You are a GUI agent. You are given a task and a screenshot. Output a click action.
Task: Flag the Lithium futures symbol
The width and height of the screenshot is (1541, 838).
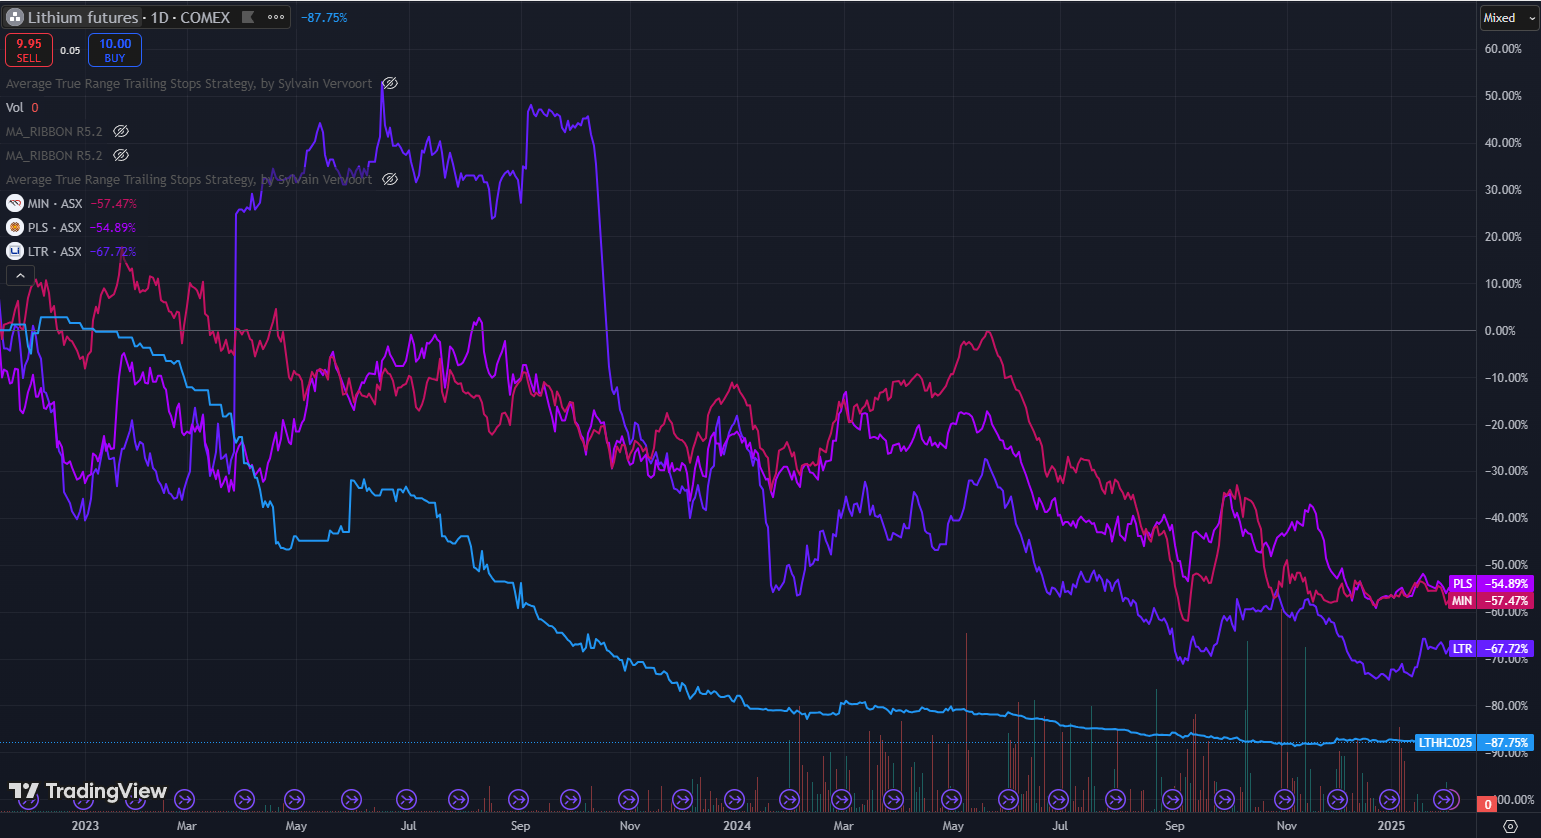point(248,17)
